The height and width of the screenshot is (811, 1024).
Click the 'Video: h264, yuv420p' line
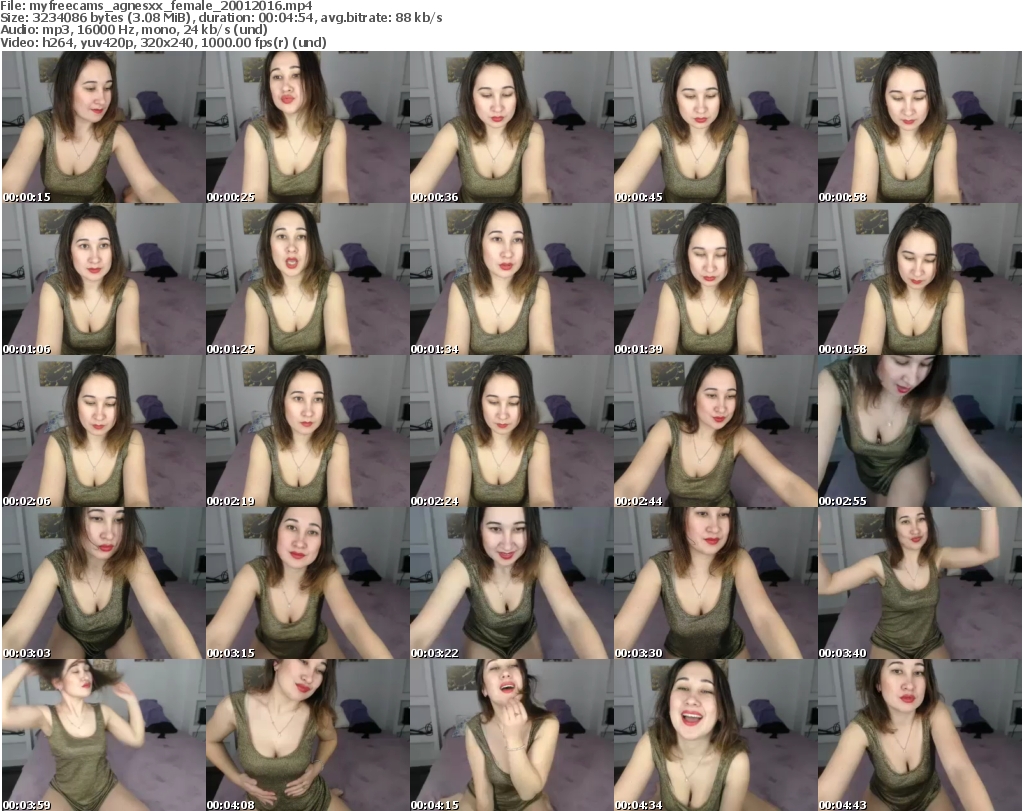pos(164,42)
